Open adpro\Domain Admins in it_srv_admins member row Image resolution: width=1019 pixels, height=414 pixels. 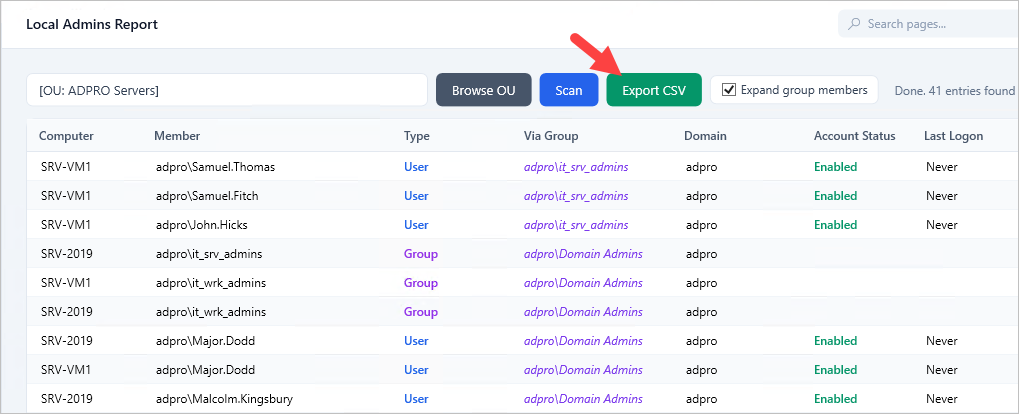coord(584,253)
